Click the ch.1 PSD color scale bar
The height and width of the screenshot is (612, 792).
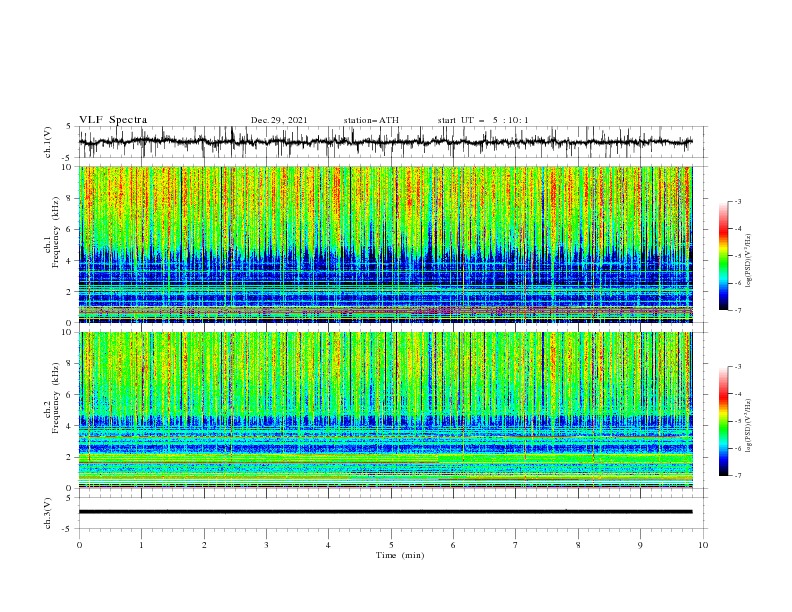click(724, 256)
